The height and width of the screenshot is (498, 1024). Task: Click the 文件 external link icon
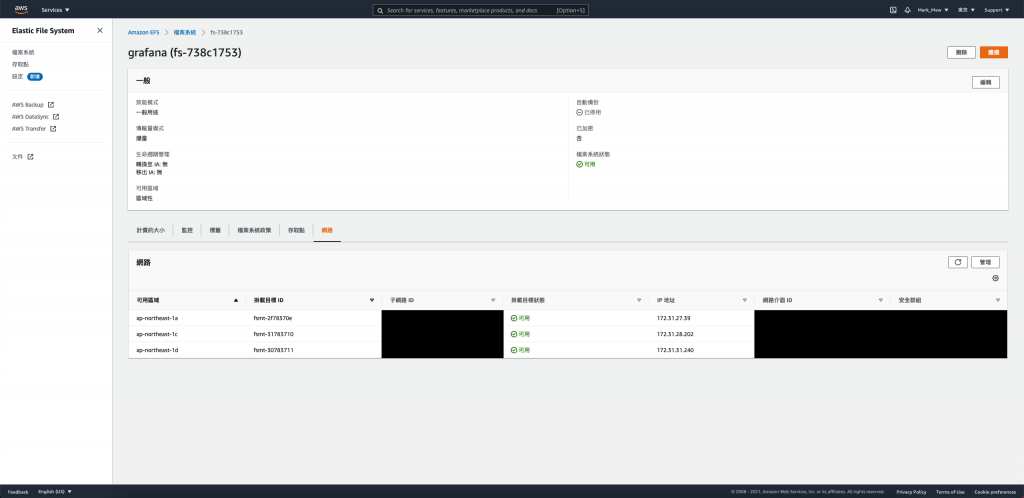(x=30, y=157)
